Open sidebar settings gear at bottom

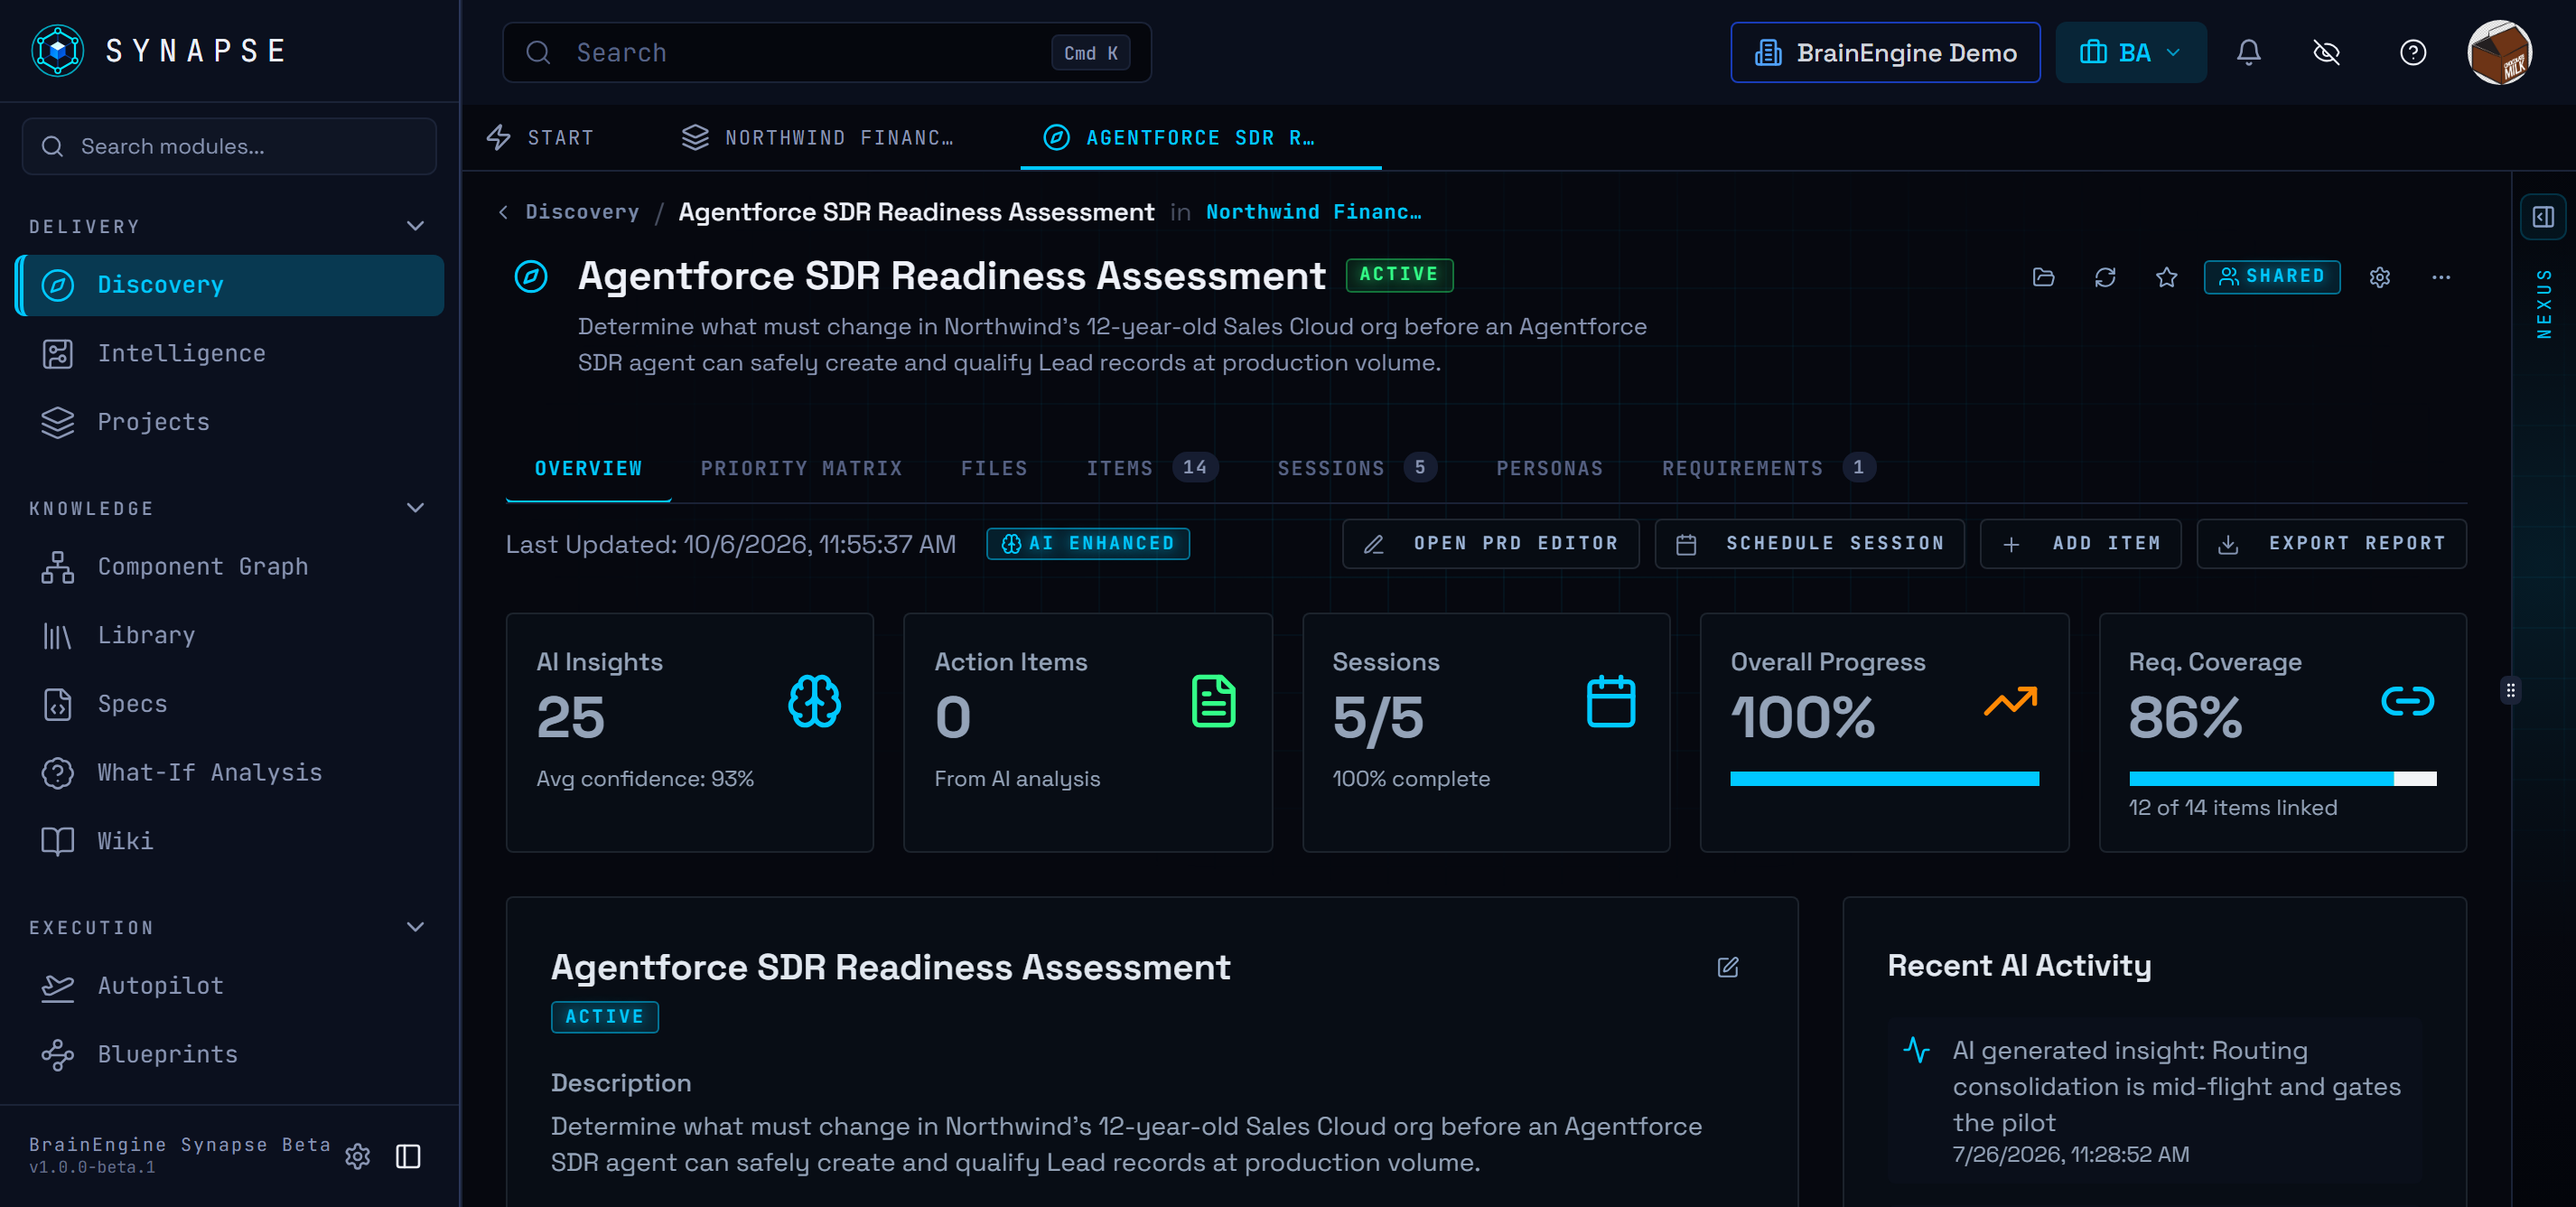(x=357, y=1156)
